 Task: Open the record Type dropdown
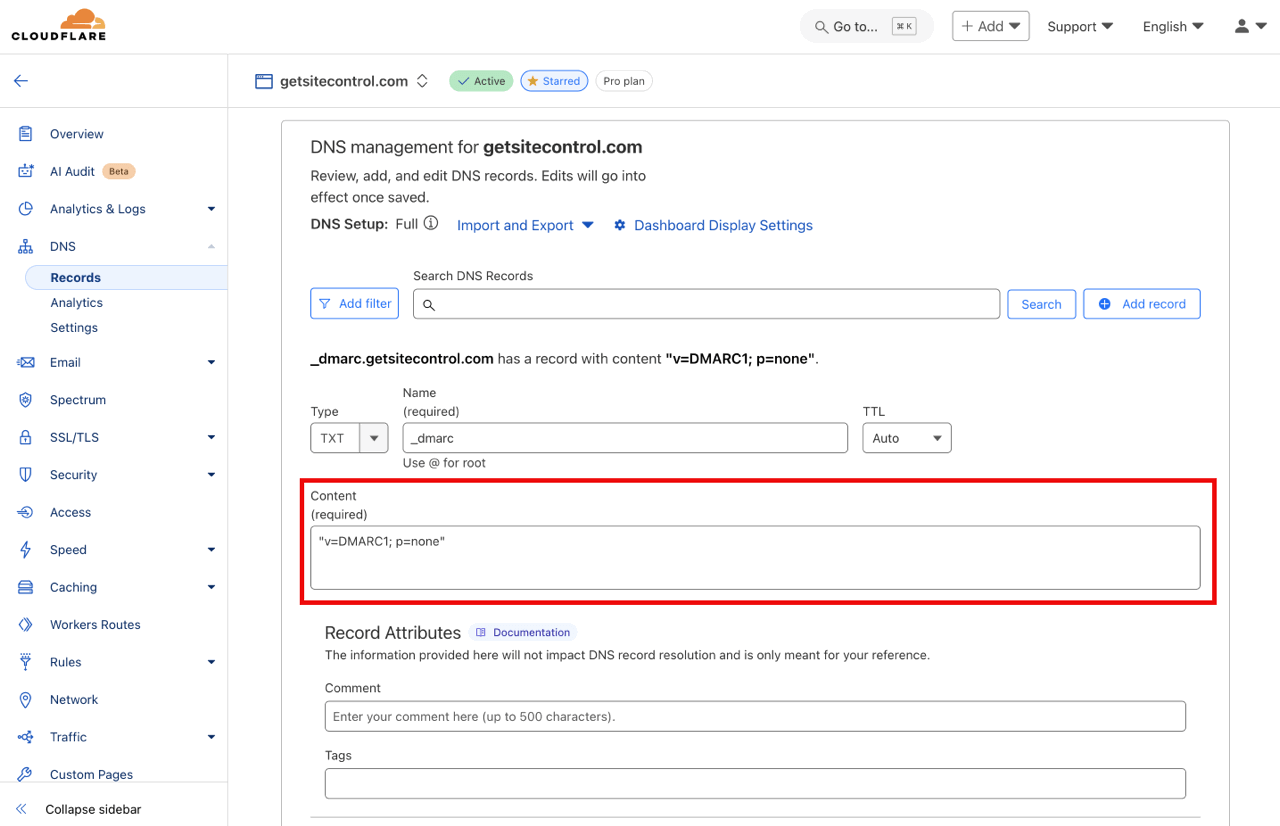[x=374, y=437]
